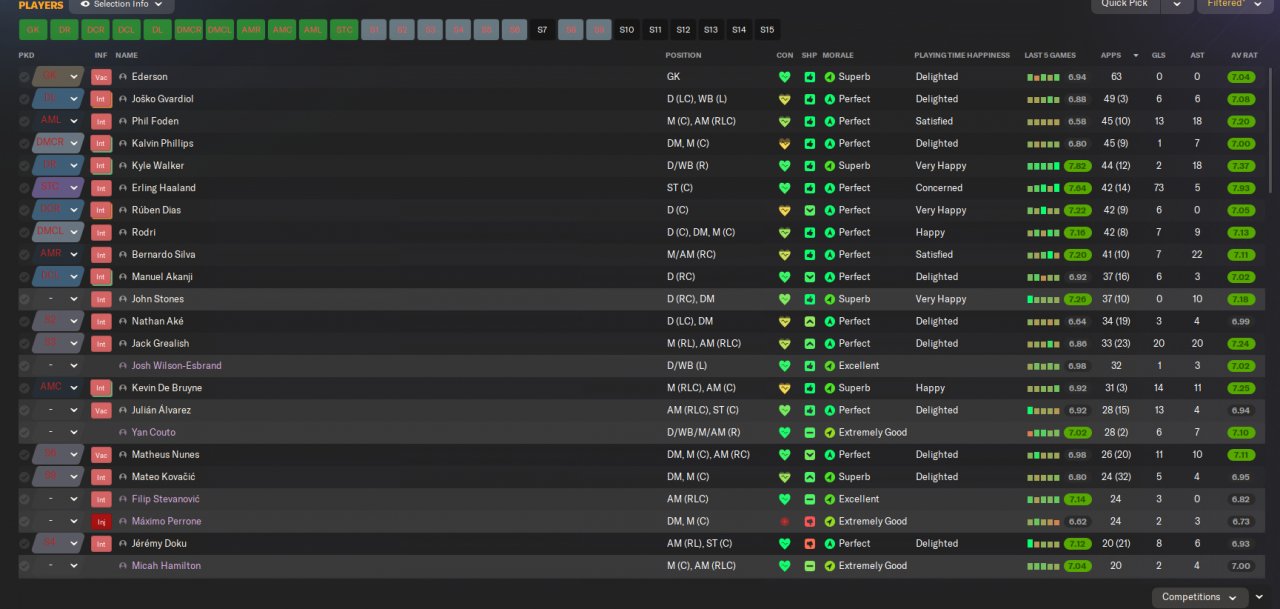Click Erling Haaland's 7.93 average rating pill
The image size is (1280, 609).
click(1241, 188)
